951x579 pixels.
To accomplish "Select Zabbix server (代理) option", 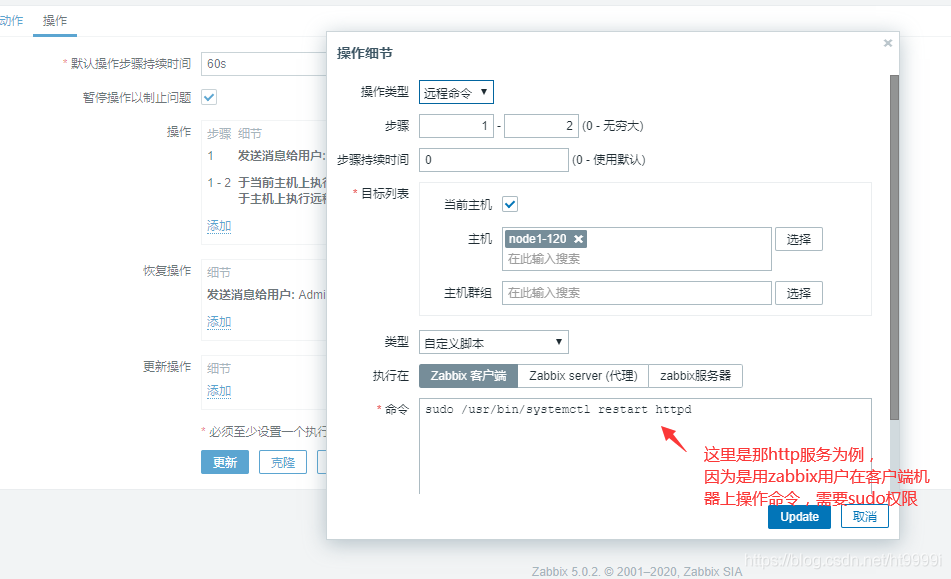I will point(583,376).
